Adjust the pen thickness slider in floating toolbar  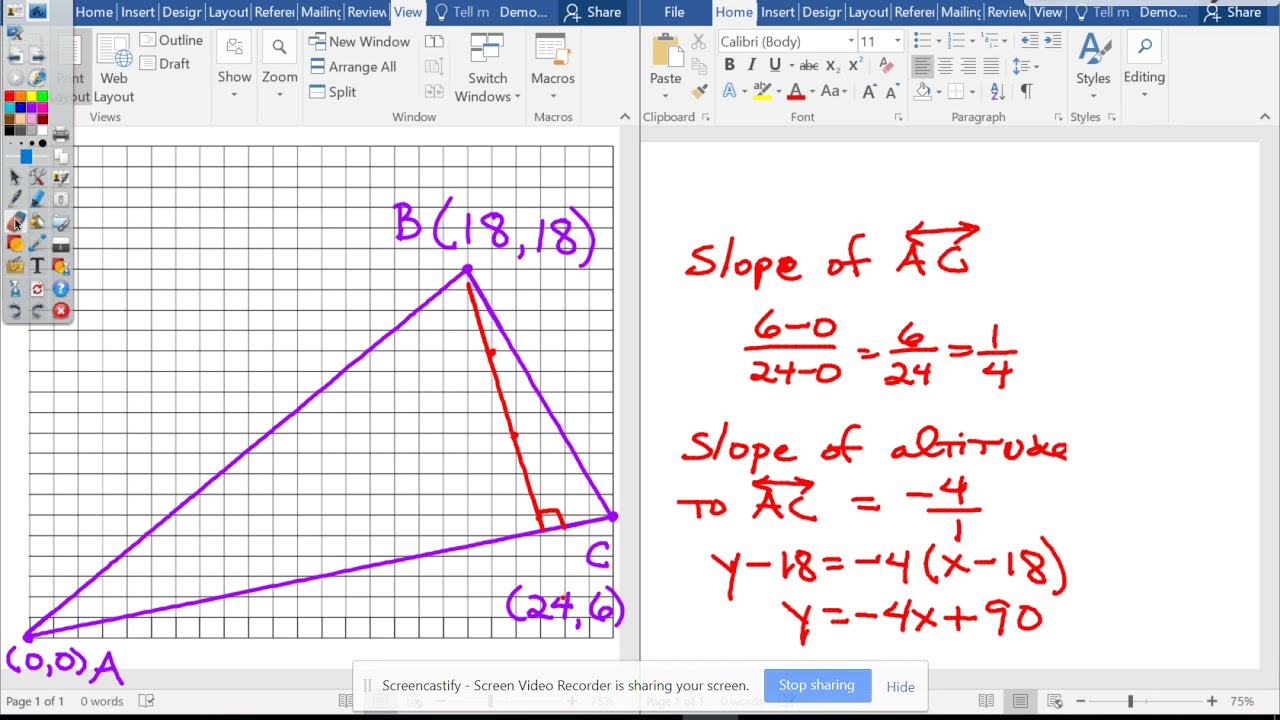coord(26,157)
